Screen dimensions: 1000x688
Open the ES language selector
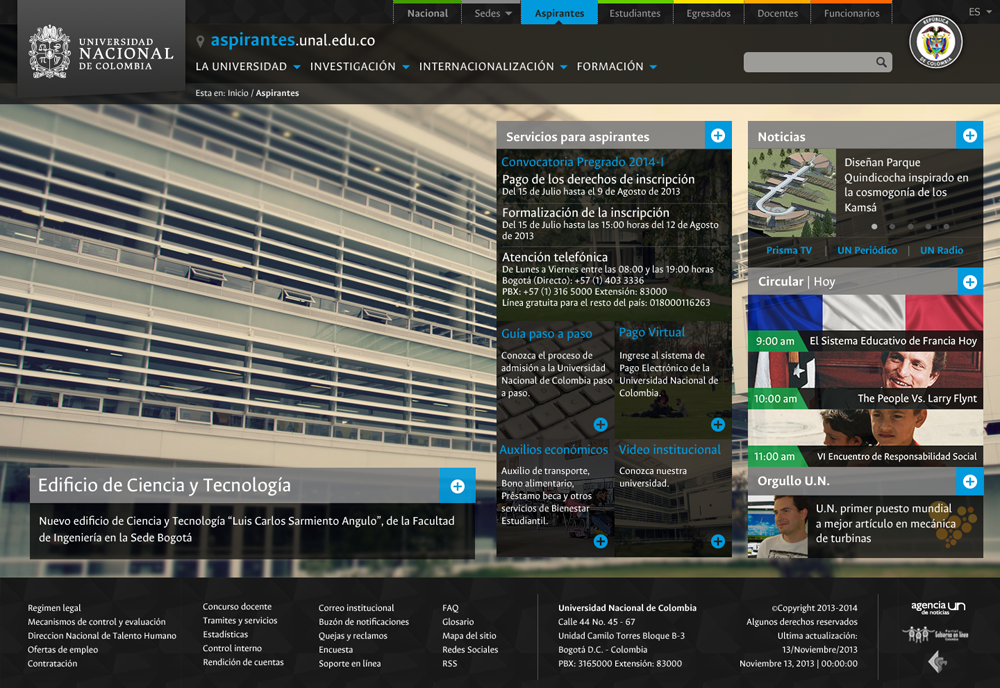pos(978,12)
